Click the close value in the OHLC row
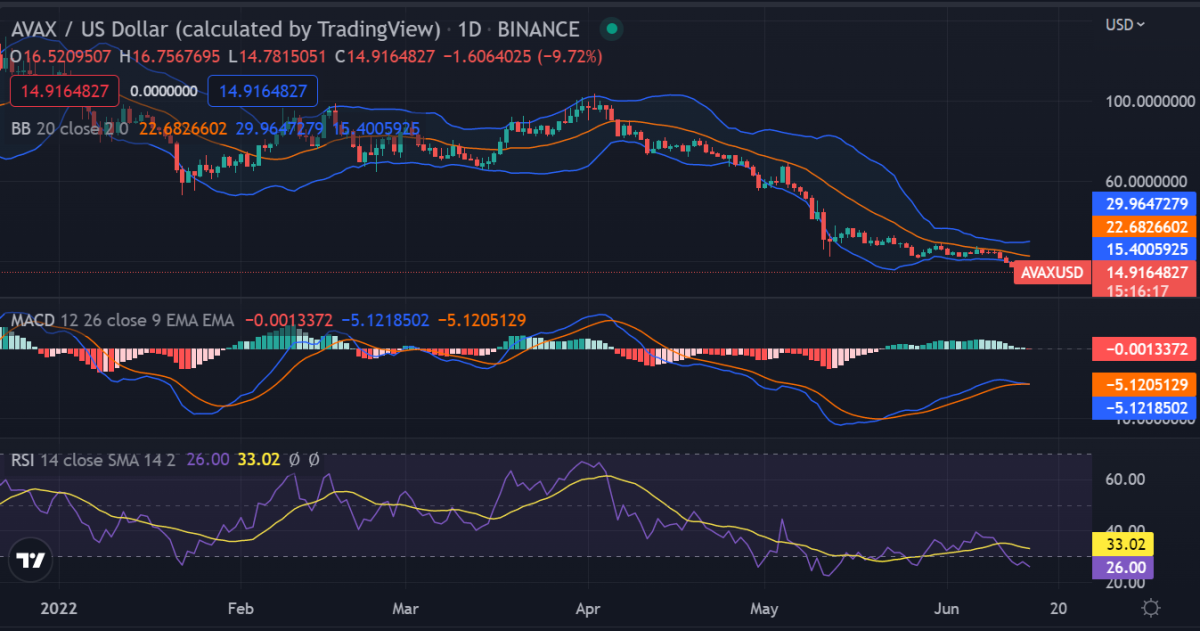This screenshot has width=1200, height=631. 386,57
